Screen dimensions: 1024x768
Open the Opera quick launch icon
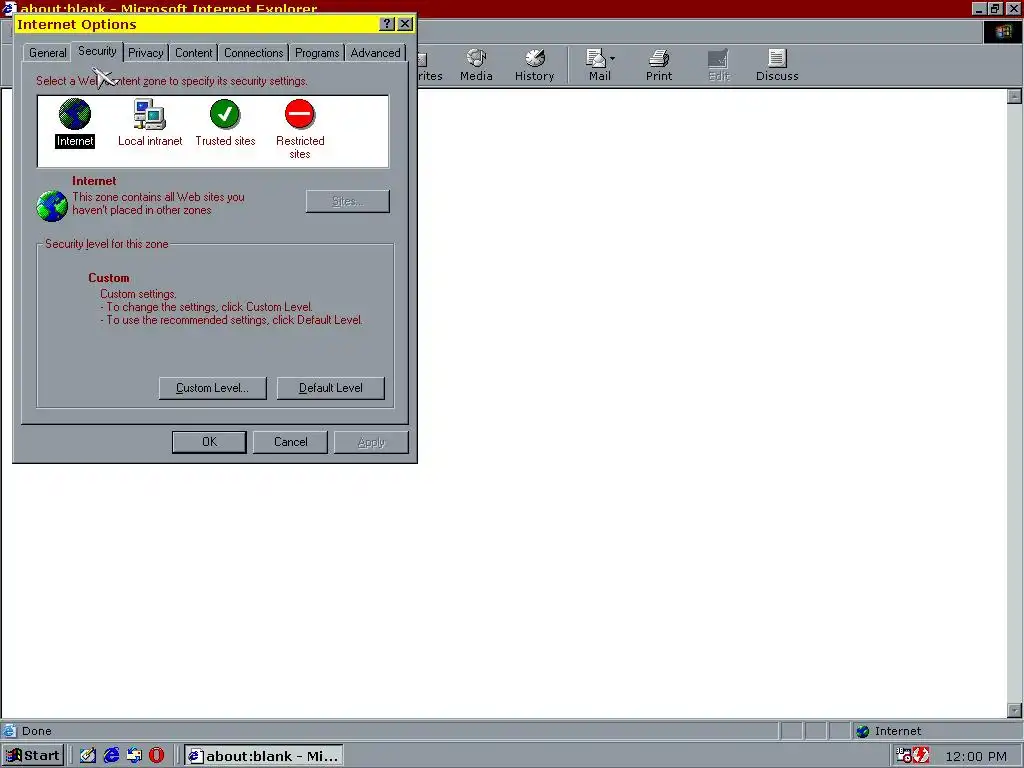pyautogui.click(x=157, y=755)
